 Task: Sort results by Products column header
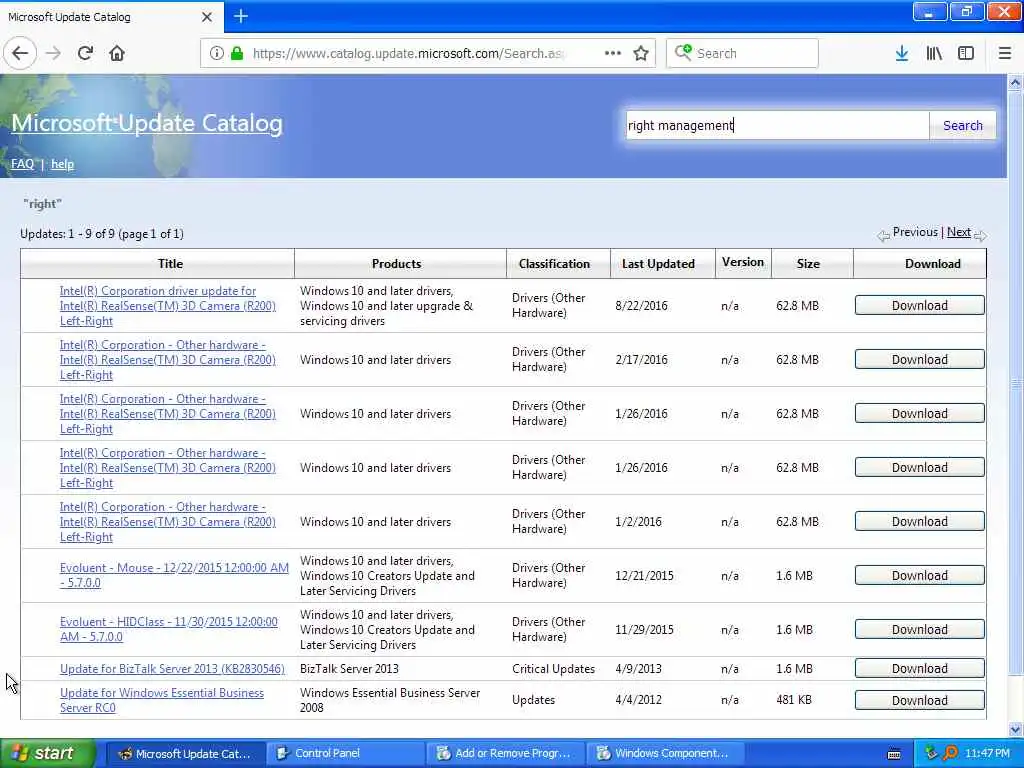click(396, 264)
